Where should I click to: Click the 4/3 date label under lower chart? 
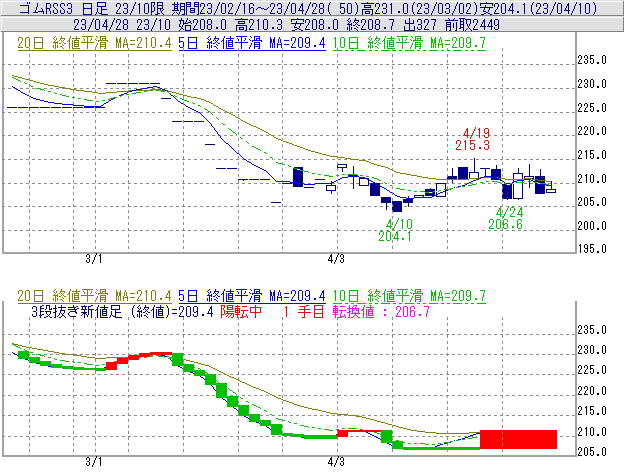pyautogui.click(x=336, y=462)
